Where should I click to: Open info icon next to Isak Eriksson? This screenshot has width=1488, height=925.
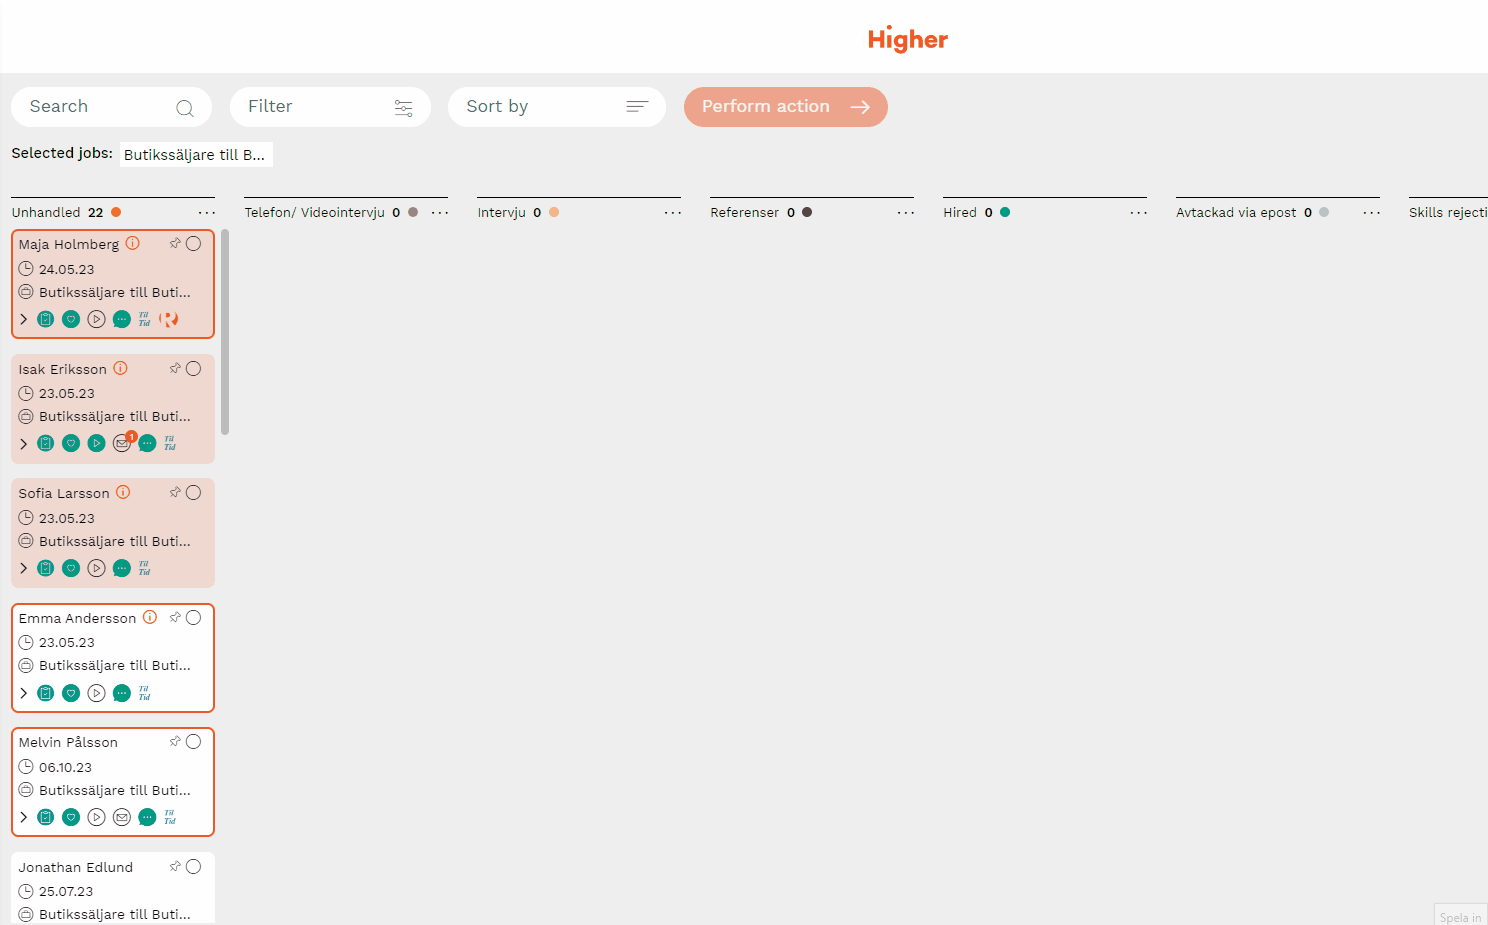(120, 368)
